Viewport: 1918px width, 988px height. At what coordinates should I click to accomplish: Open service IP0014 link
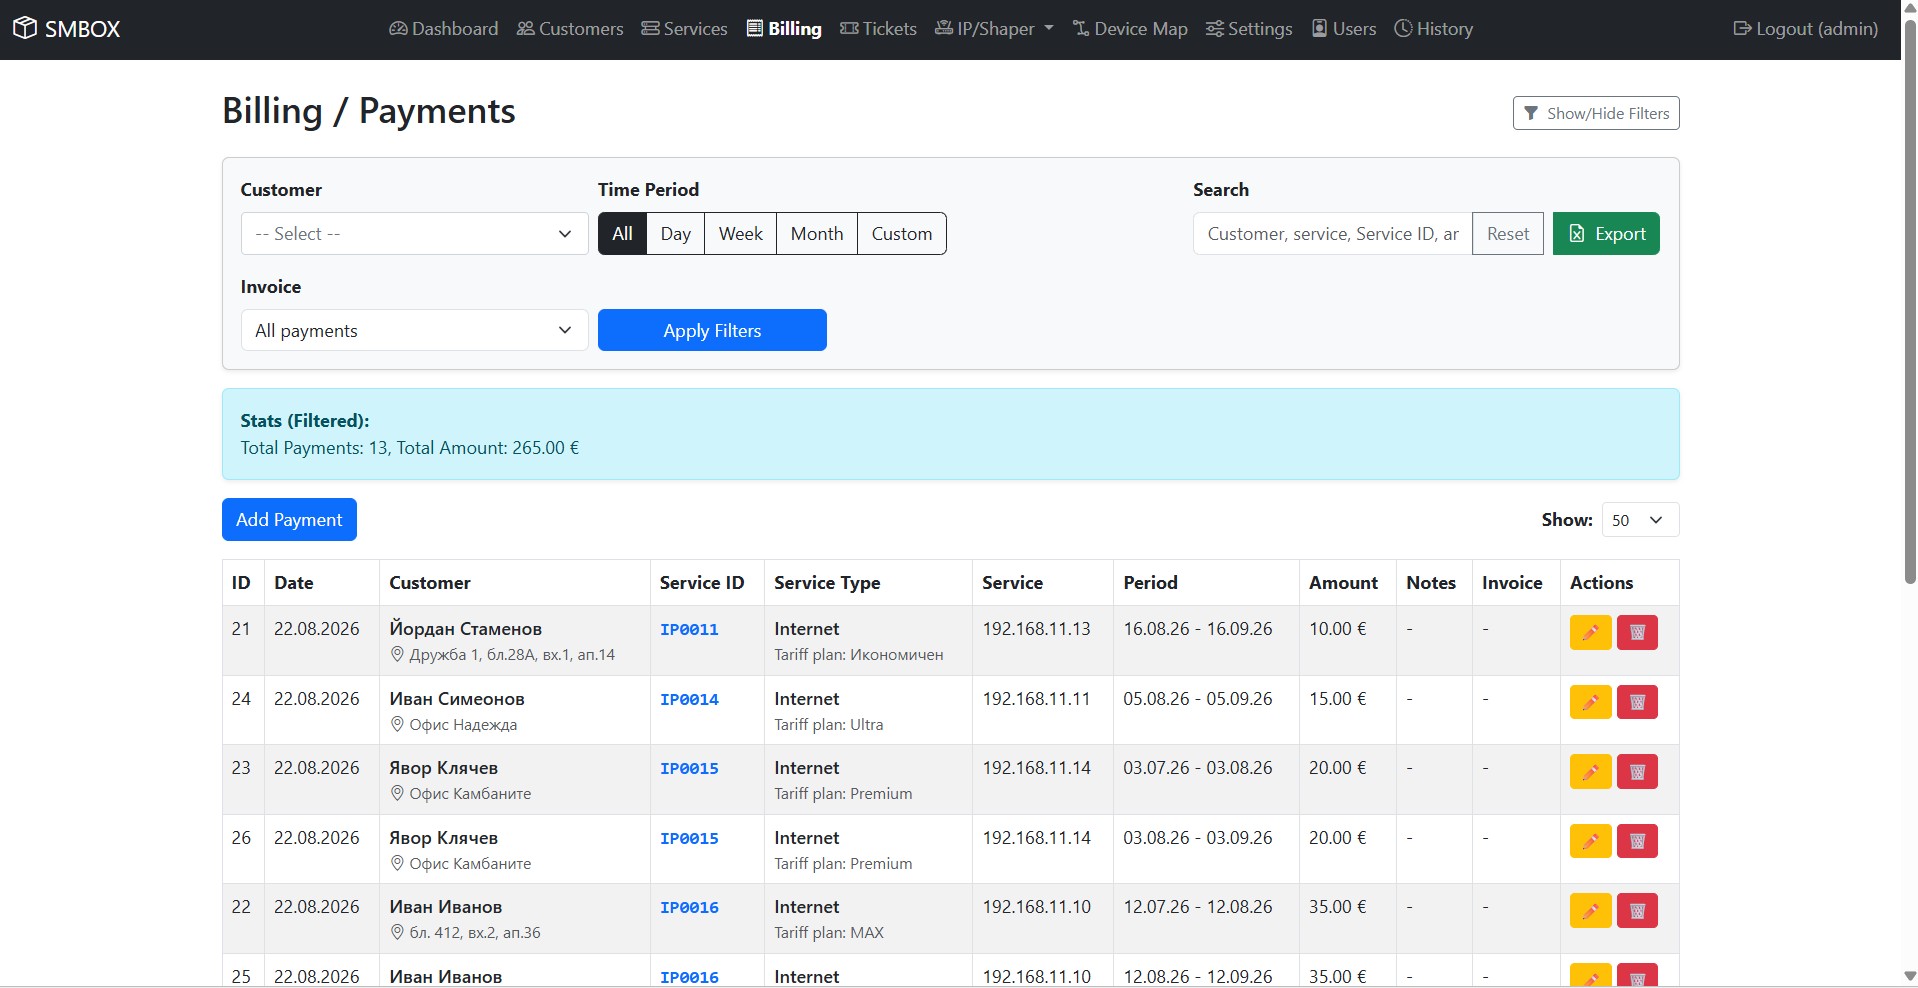click(689, 700)
